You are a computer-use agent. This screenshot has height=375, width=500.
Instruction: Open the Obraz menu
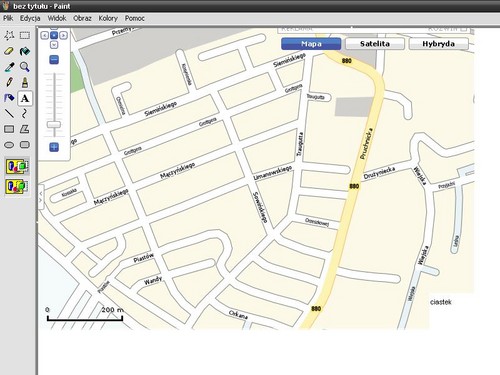tap(82, 18)
